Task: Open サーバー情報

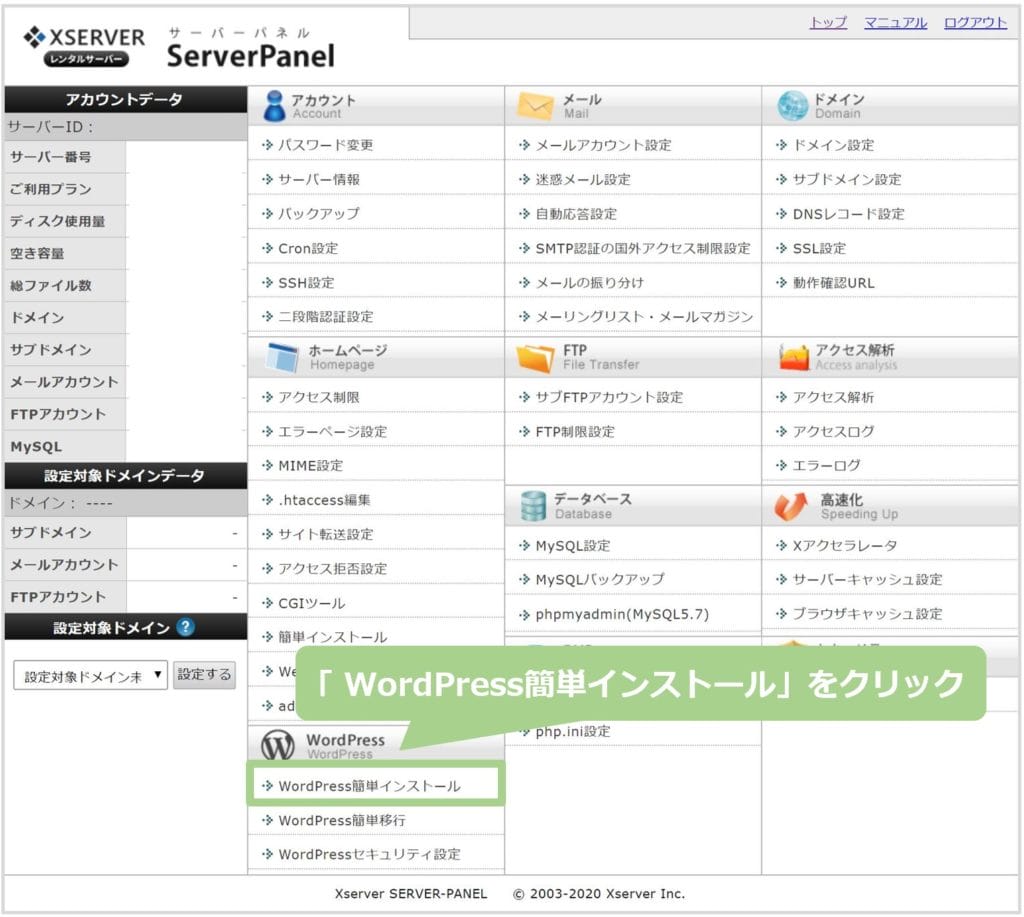Action: (319, 180)
